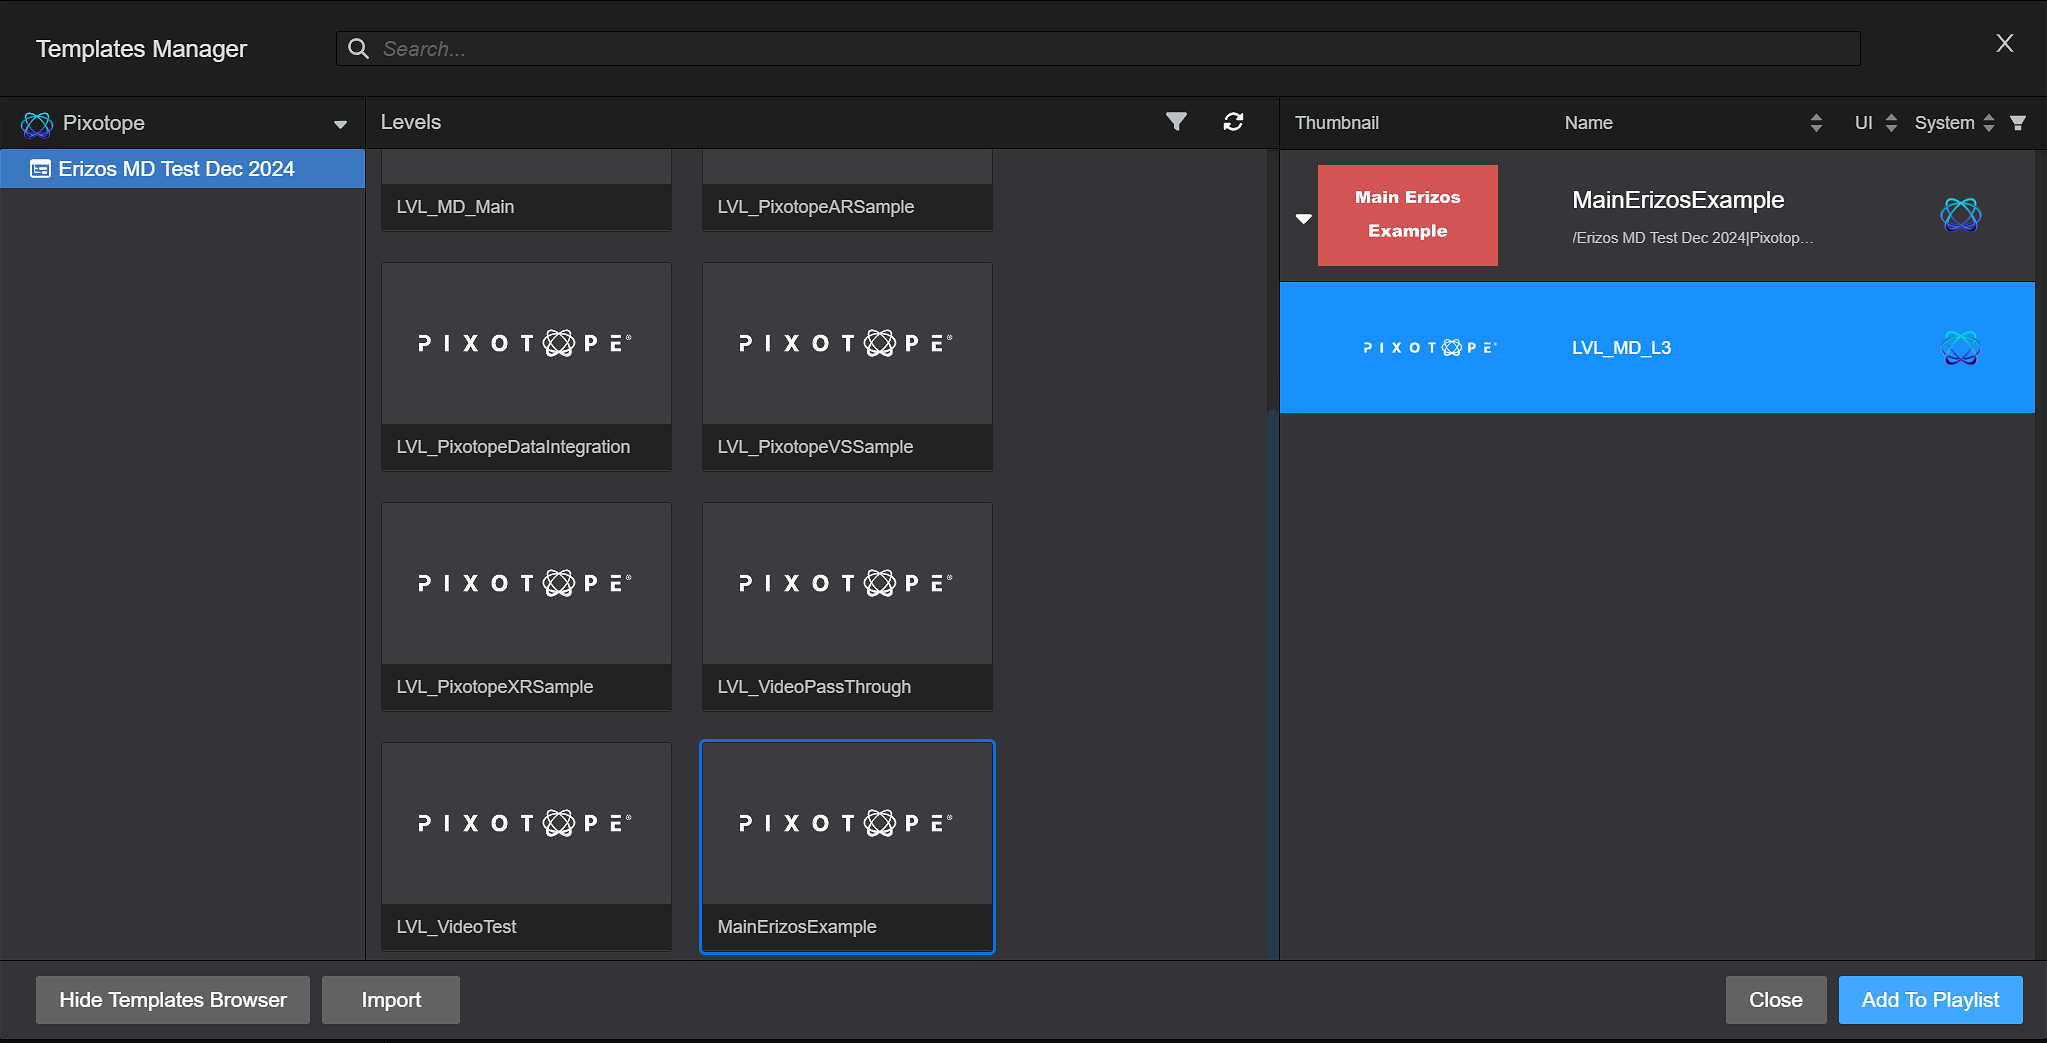2047x1043 pixels.
Task: Select the LVL_PixotopeXRSample level thumbnail
Action: tap(526, 584)
